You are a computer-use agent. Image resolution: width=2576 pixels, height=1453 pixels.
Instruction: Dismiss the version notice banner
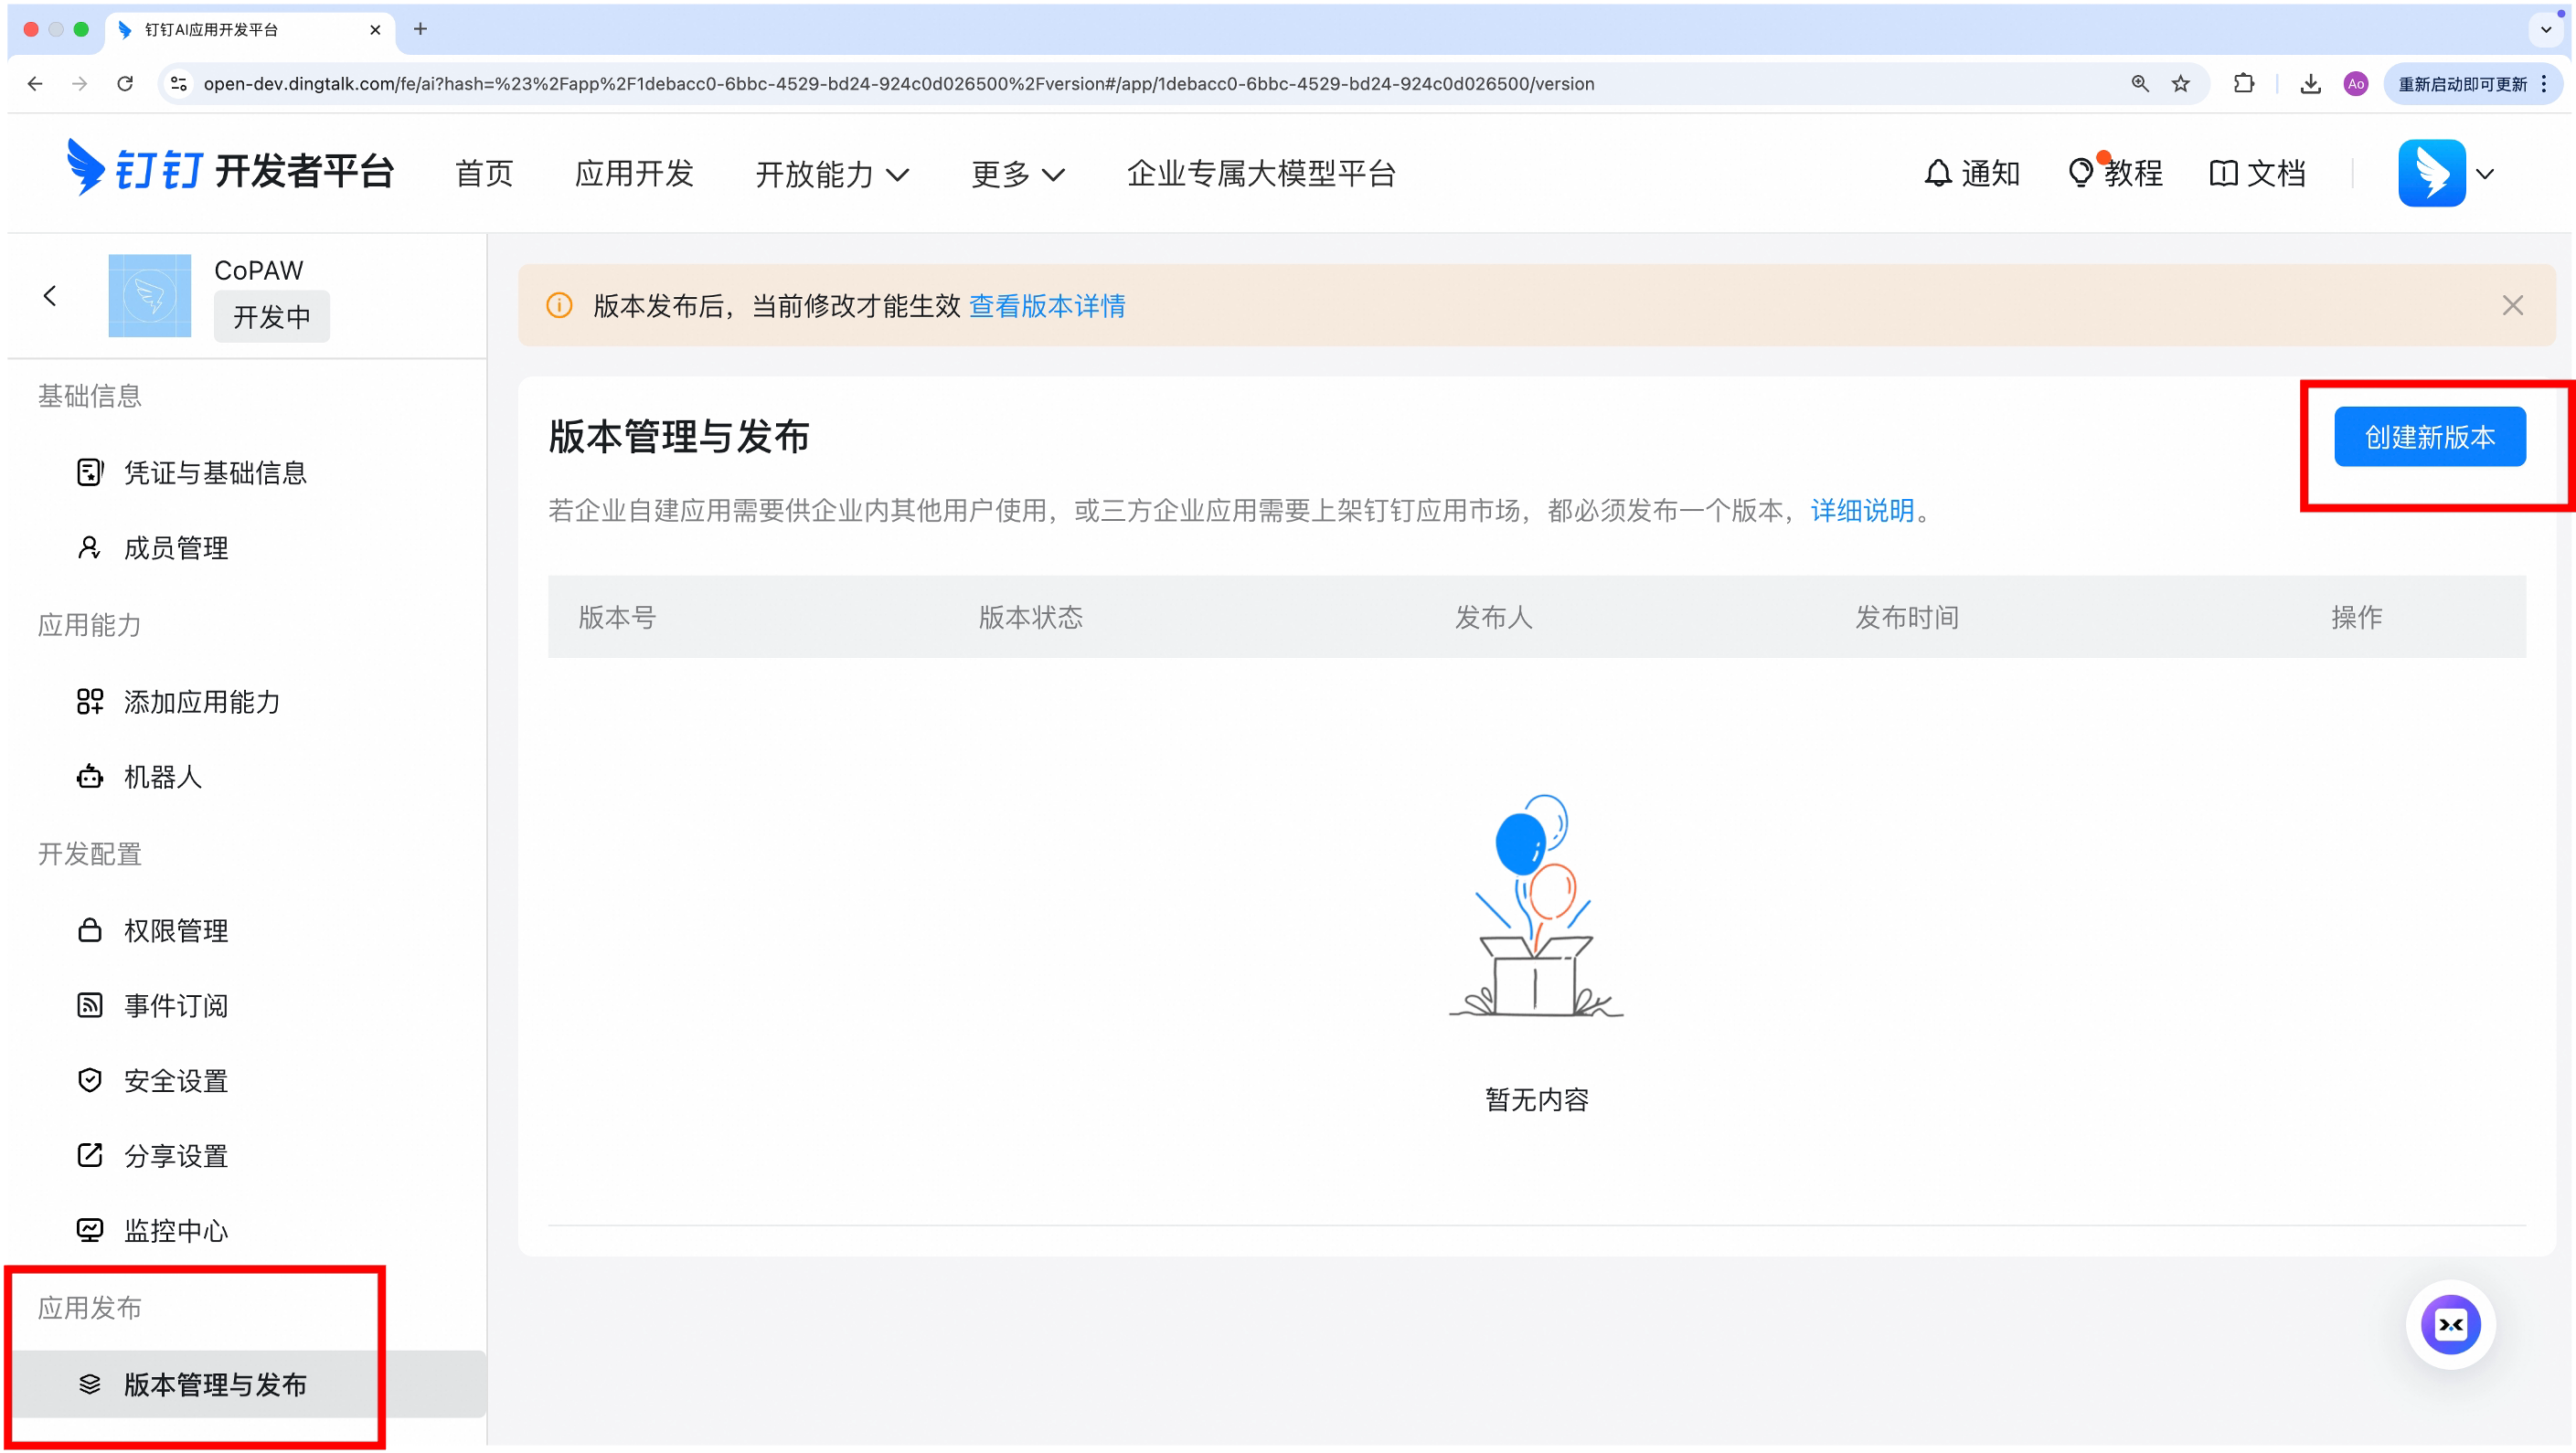pos(2513,305)
